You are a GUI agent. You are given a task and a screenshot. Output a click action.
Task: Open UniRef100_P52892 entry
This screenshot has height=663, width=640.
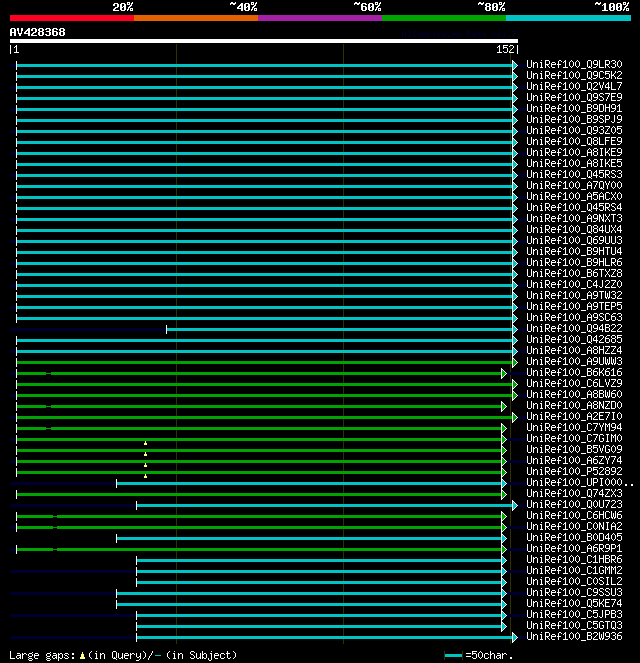[x=574, y=471]
